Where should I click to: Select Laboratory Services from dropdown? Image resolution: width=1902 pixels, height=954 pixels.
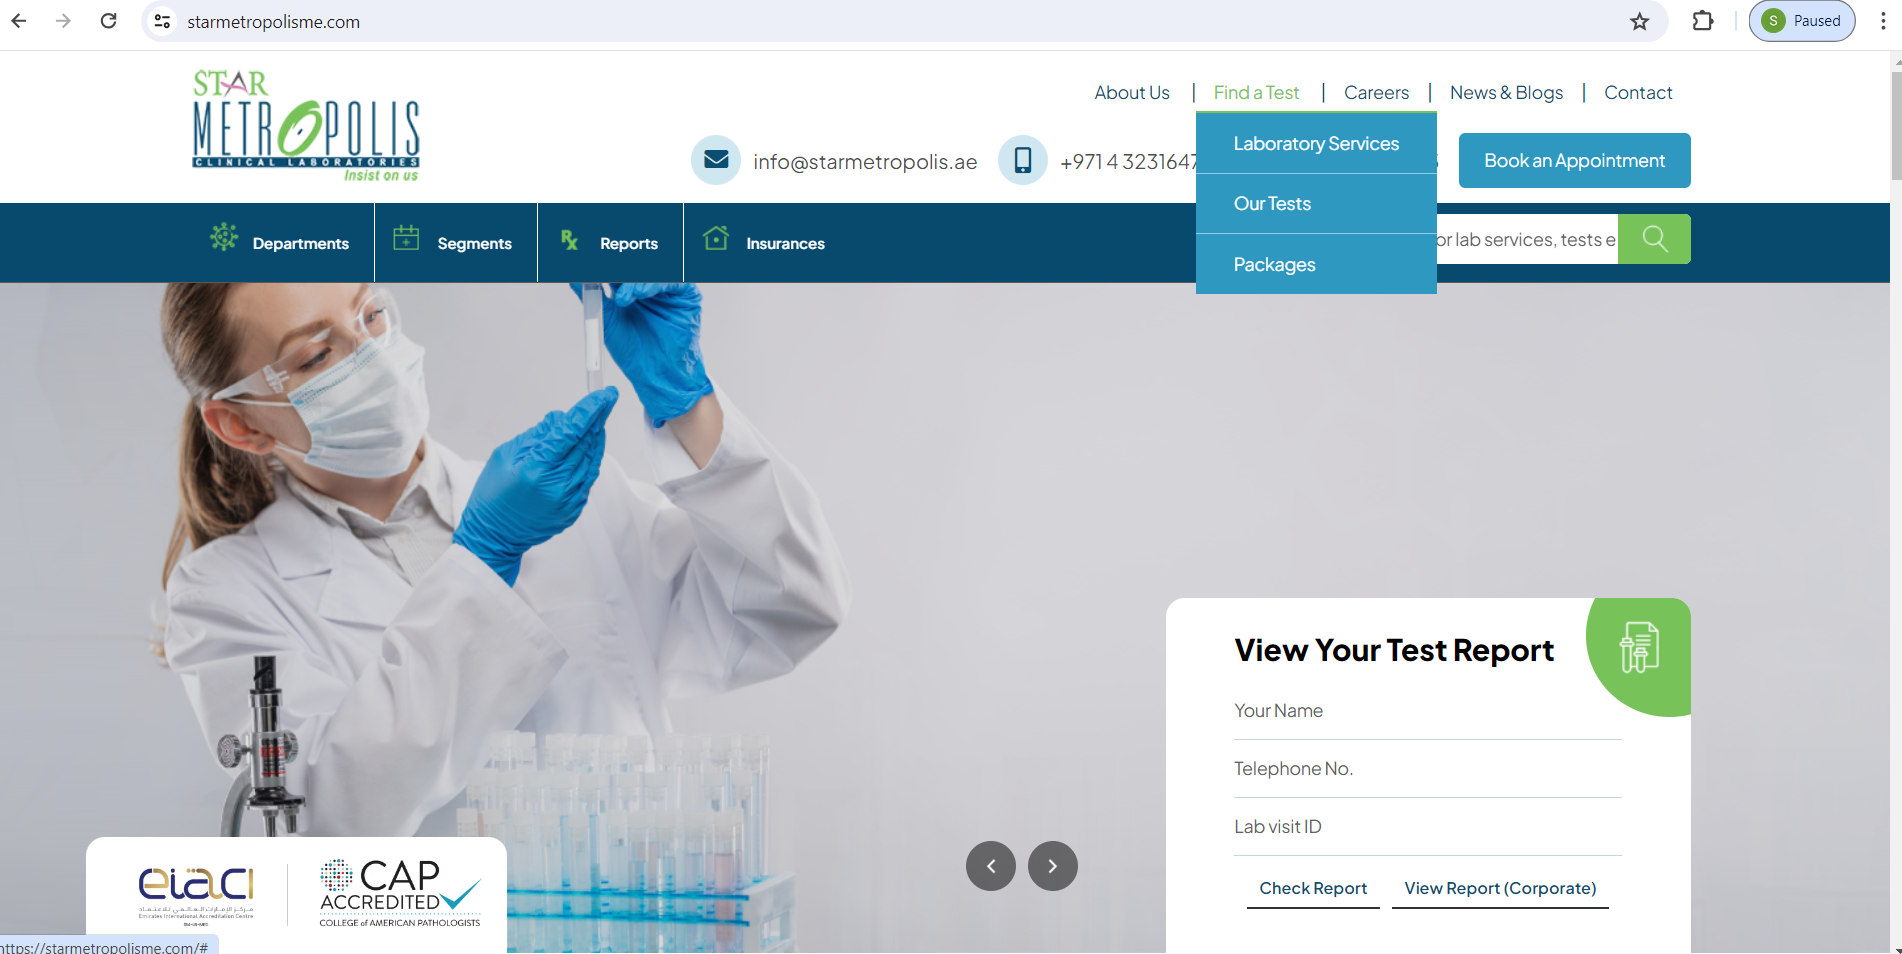point(1316,144)
